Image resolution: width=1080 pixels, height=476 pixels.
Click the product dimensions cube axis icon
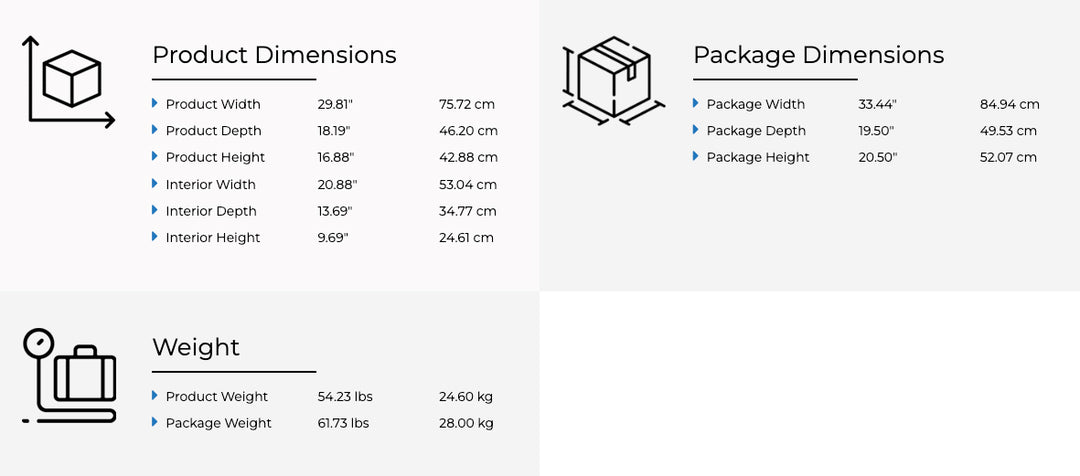pos(68,83)
